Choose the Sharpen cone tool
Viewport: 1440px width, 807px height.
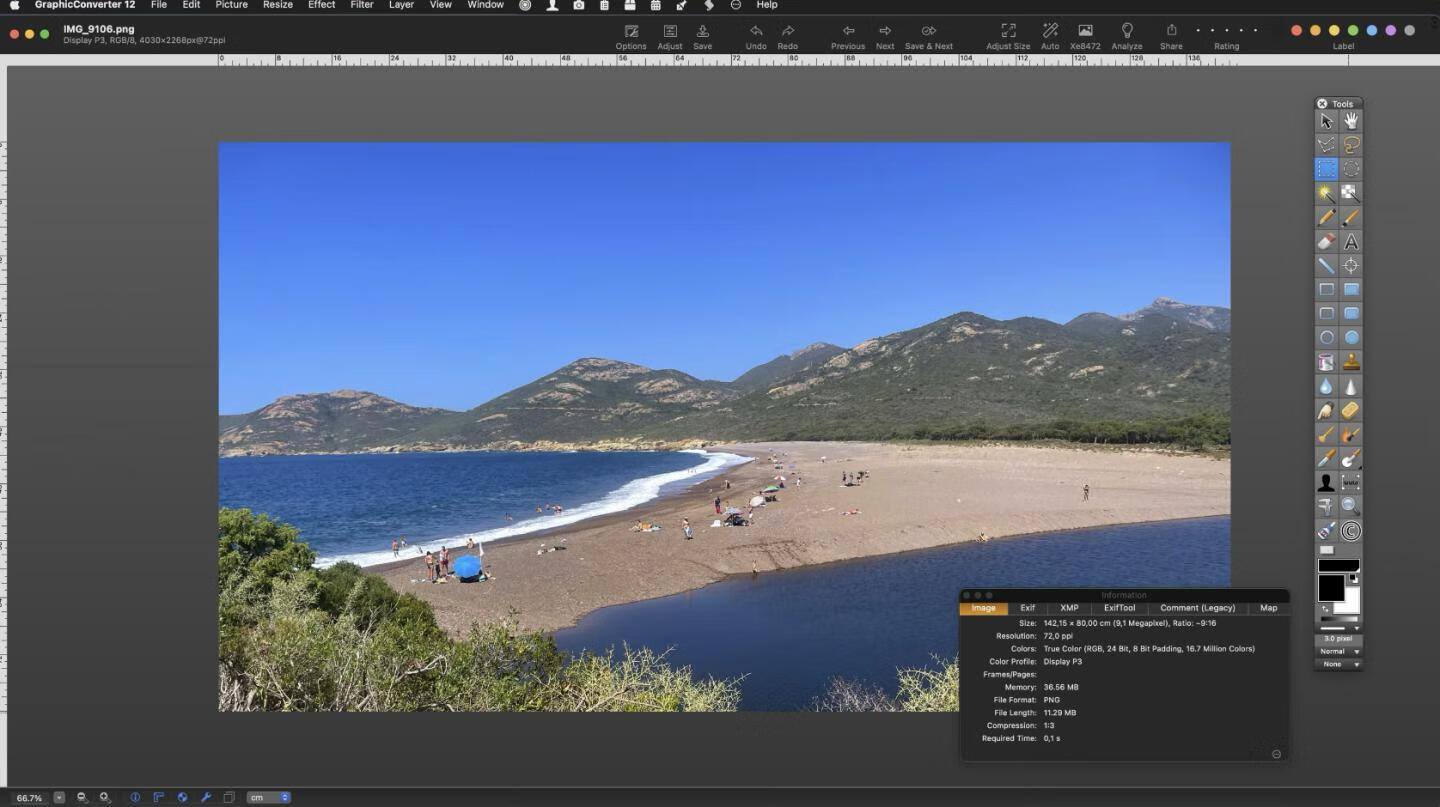click(x=1351, y=386)
